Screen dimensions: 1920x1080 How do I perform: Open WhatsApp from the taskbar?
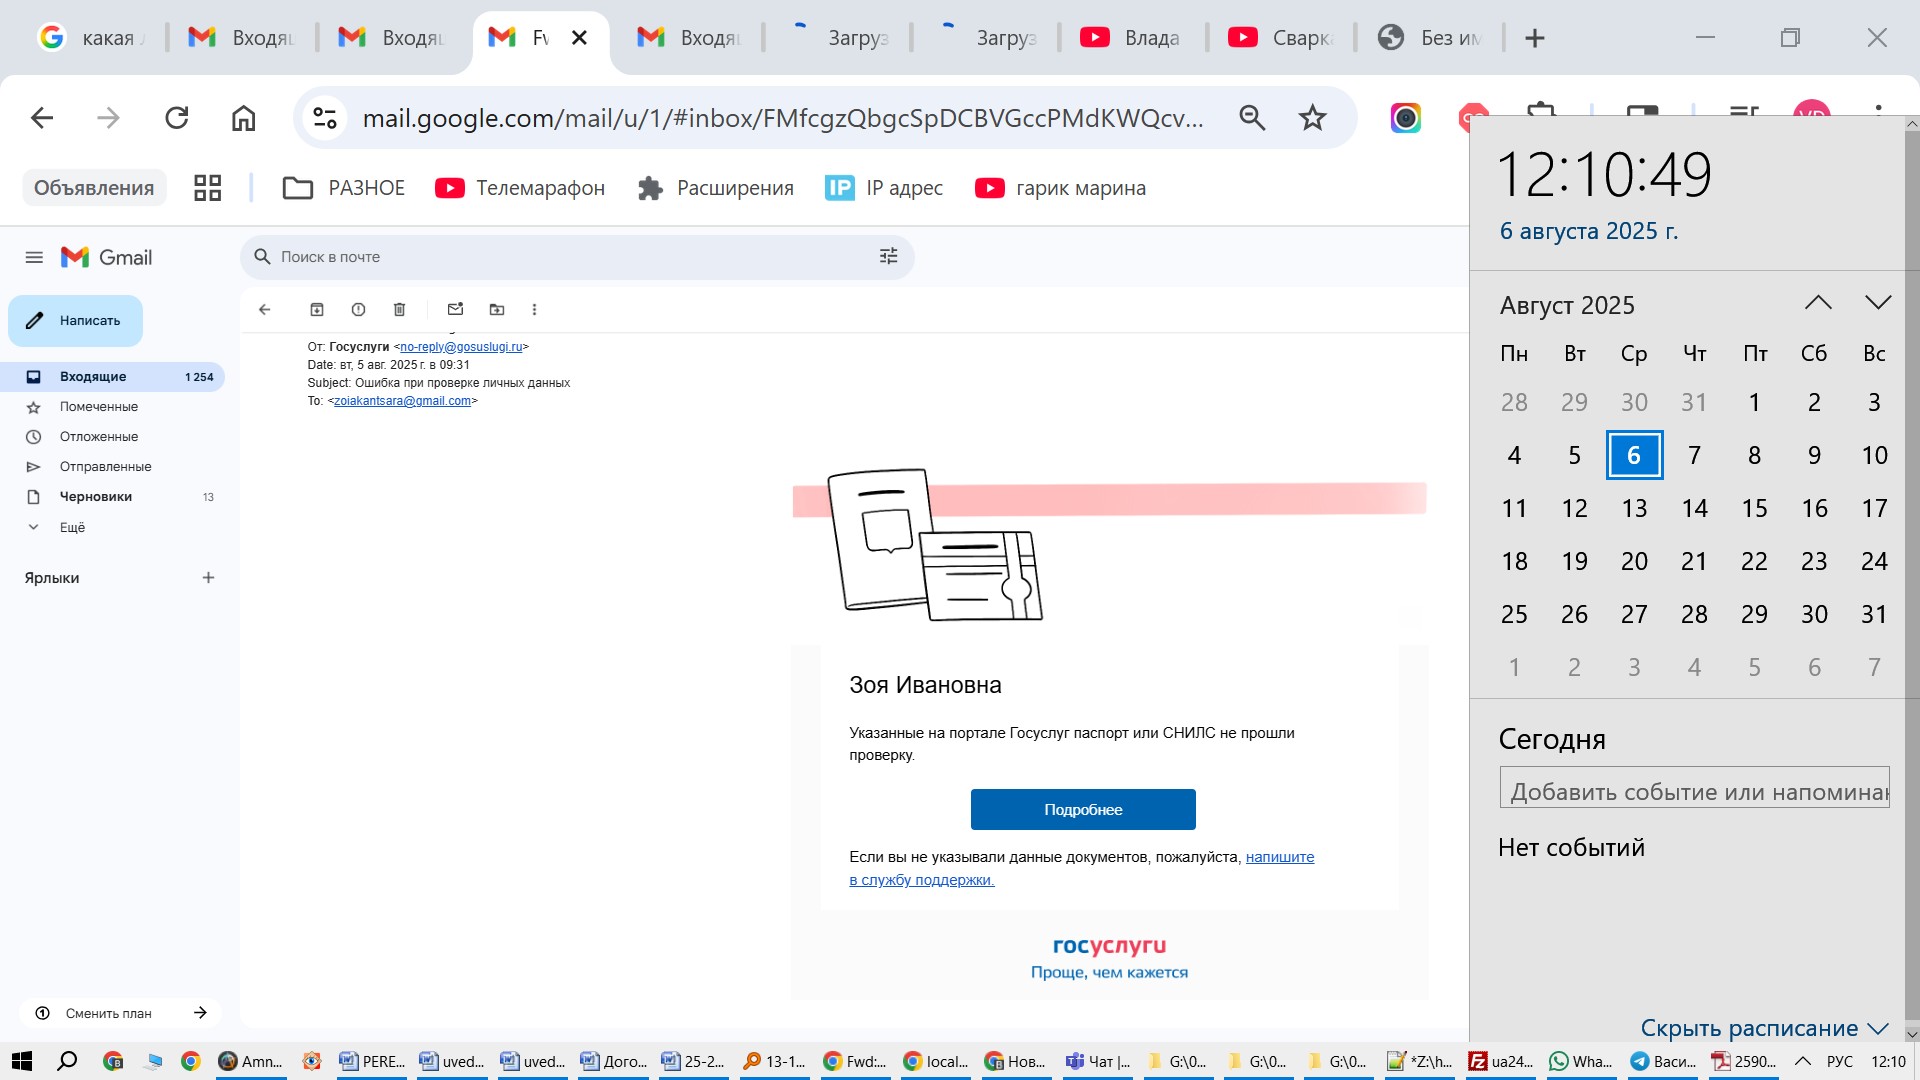pos(1580,1061)
